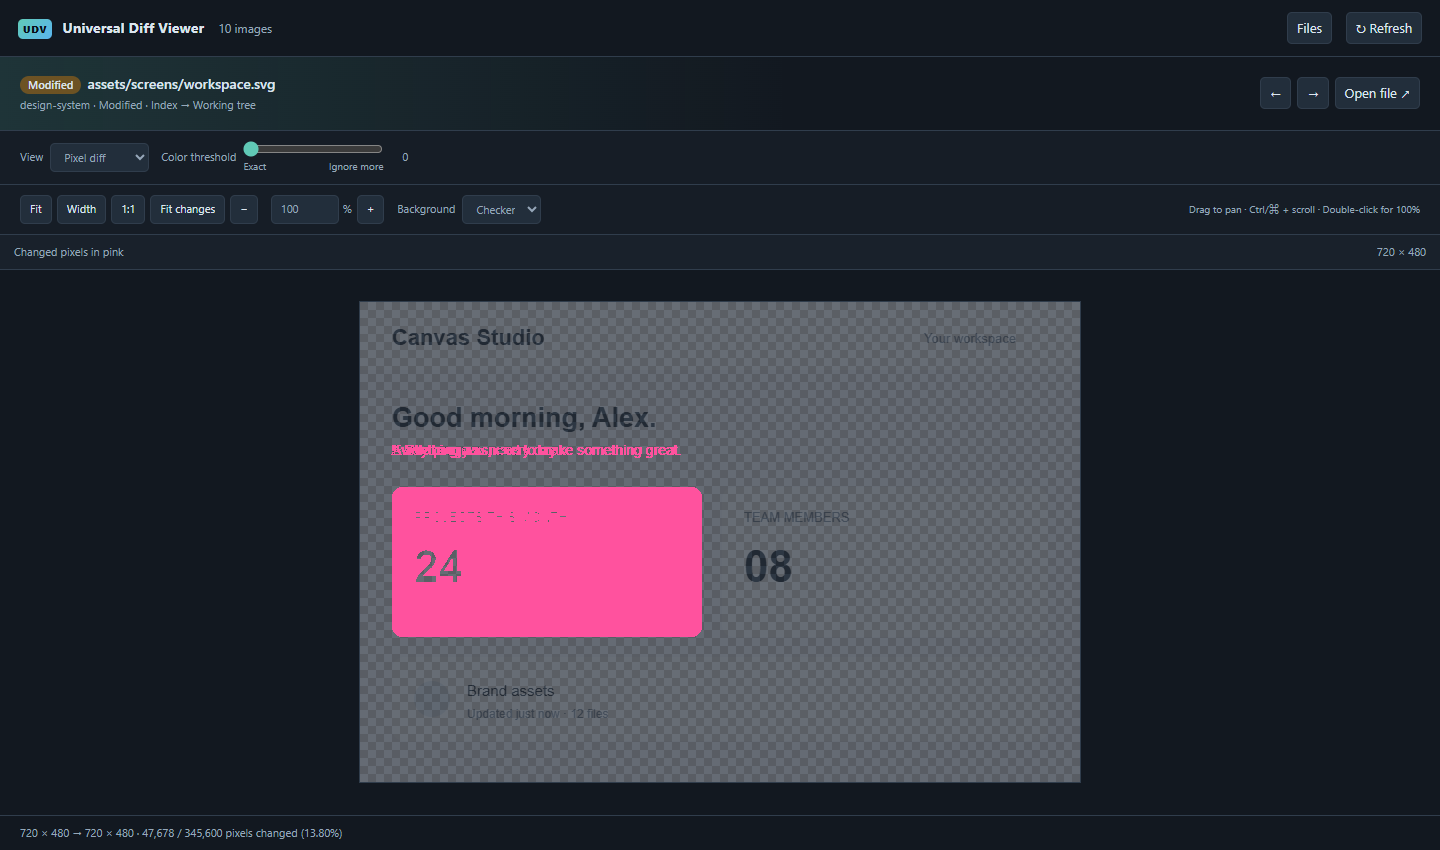Click the threshold value '0'
The image size is (1440, 850).
click(405, 157)
